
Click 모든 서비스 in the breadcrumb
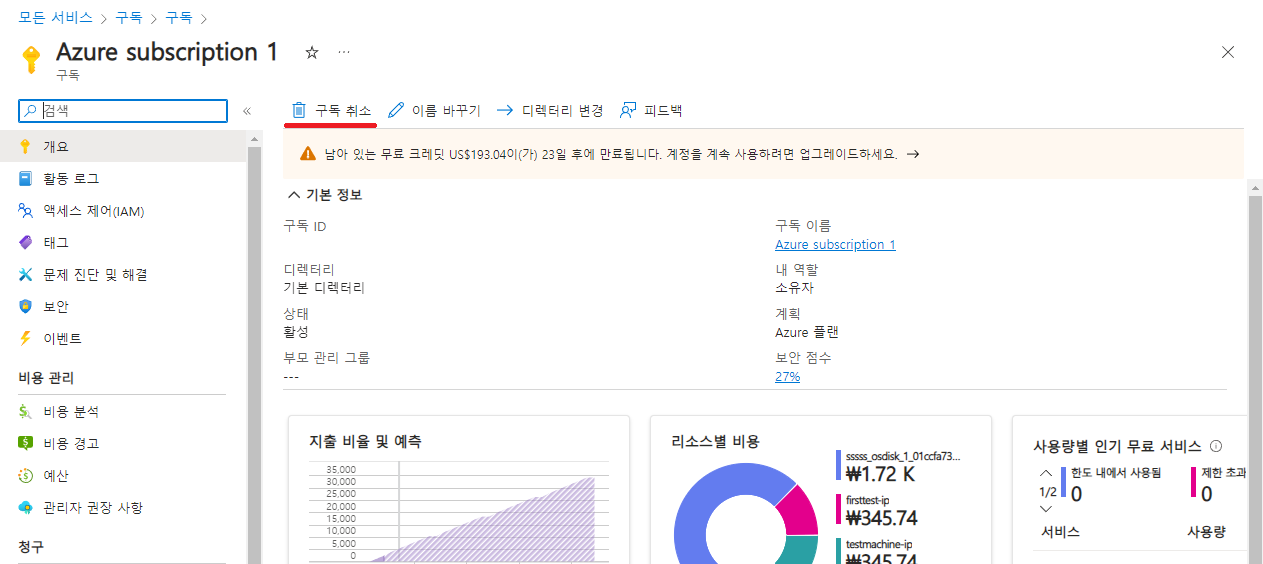[55, 18]
